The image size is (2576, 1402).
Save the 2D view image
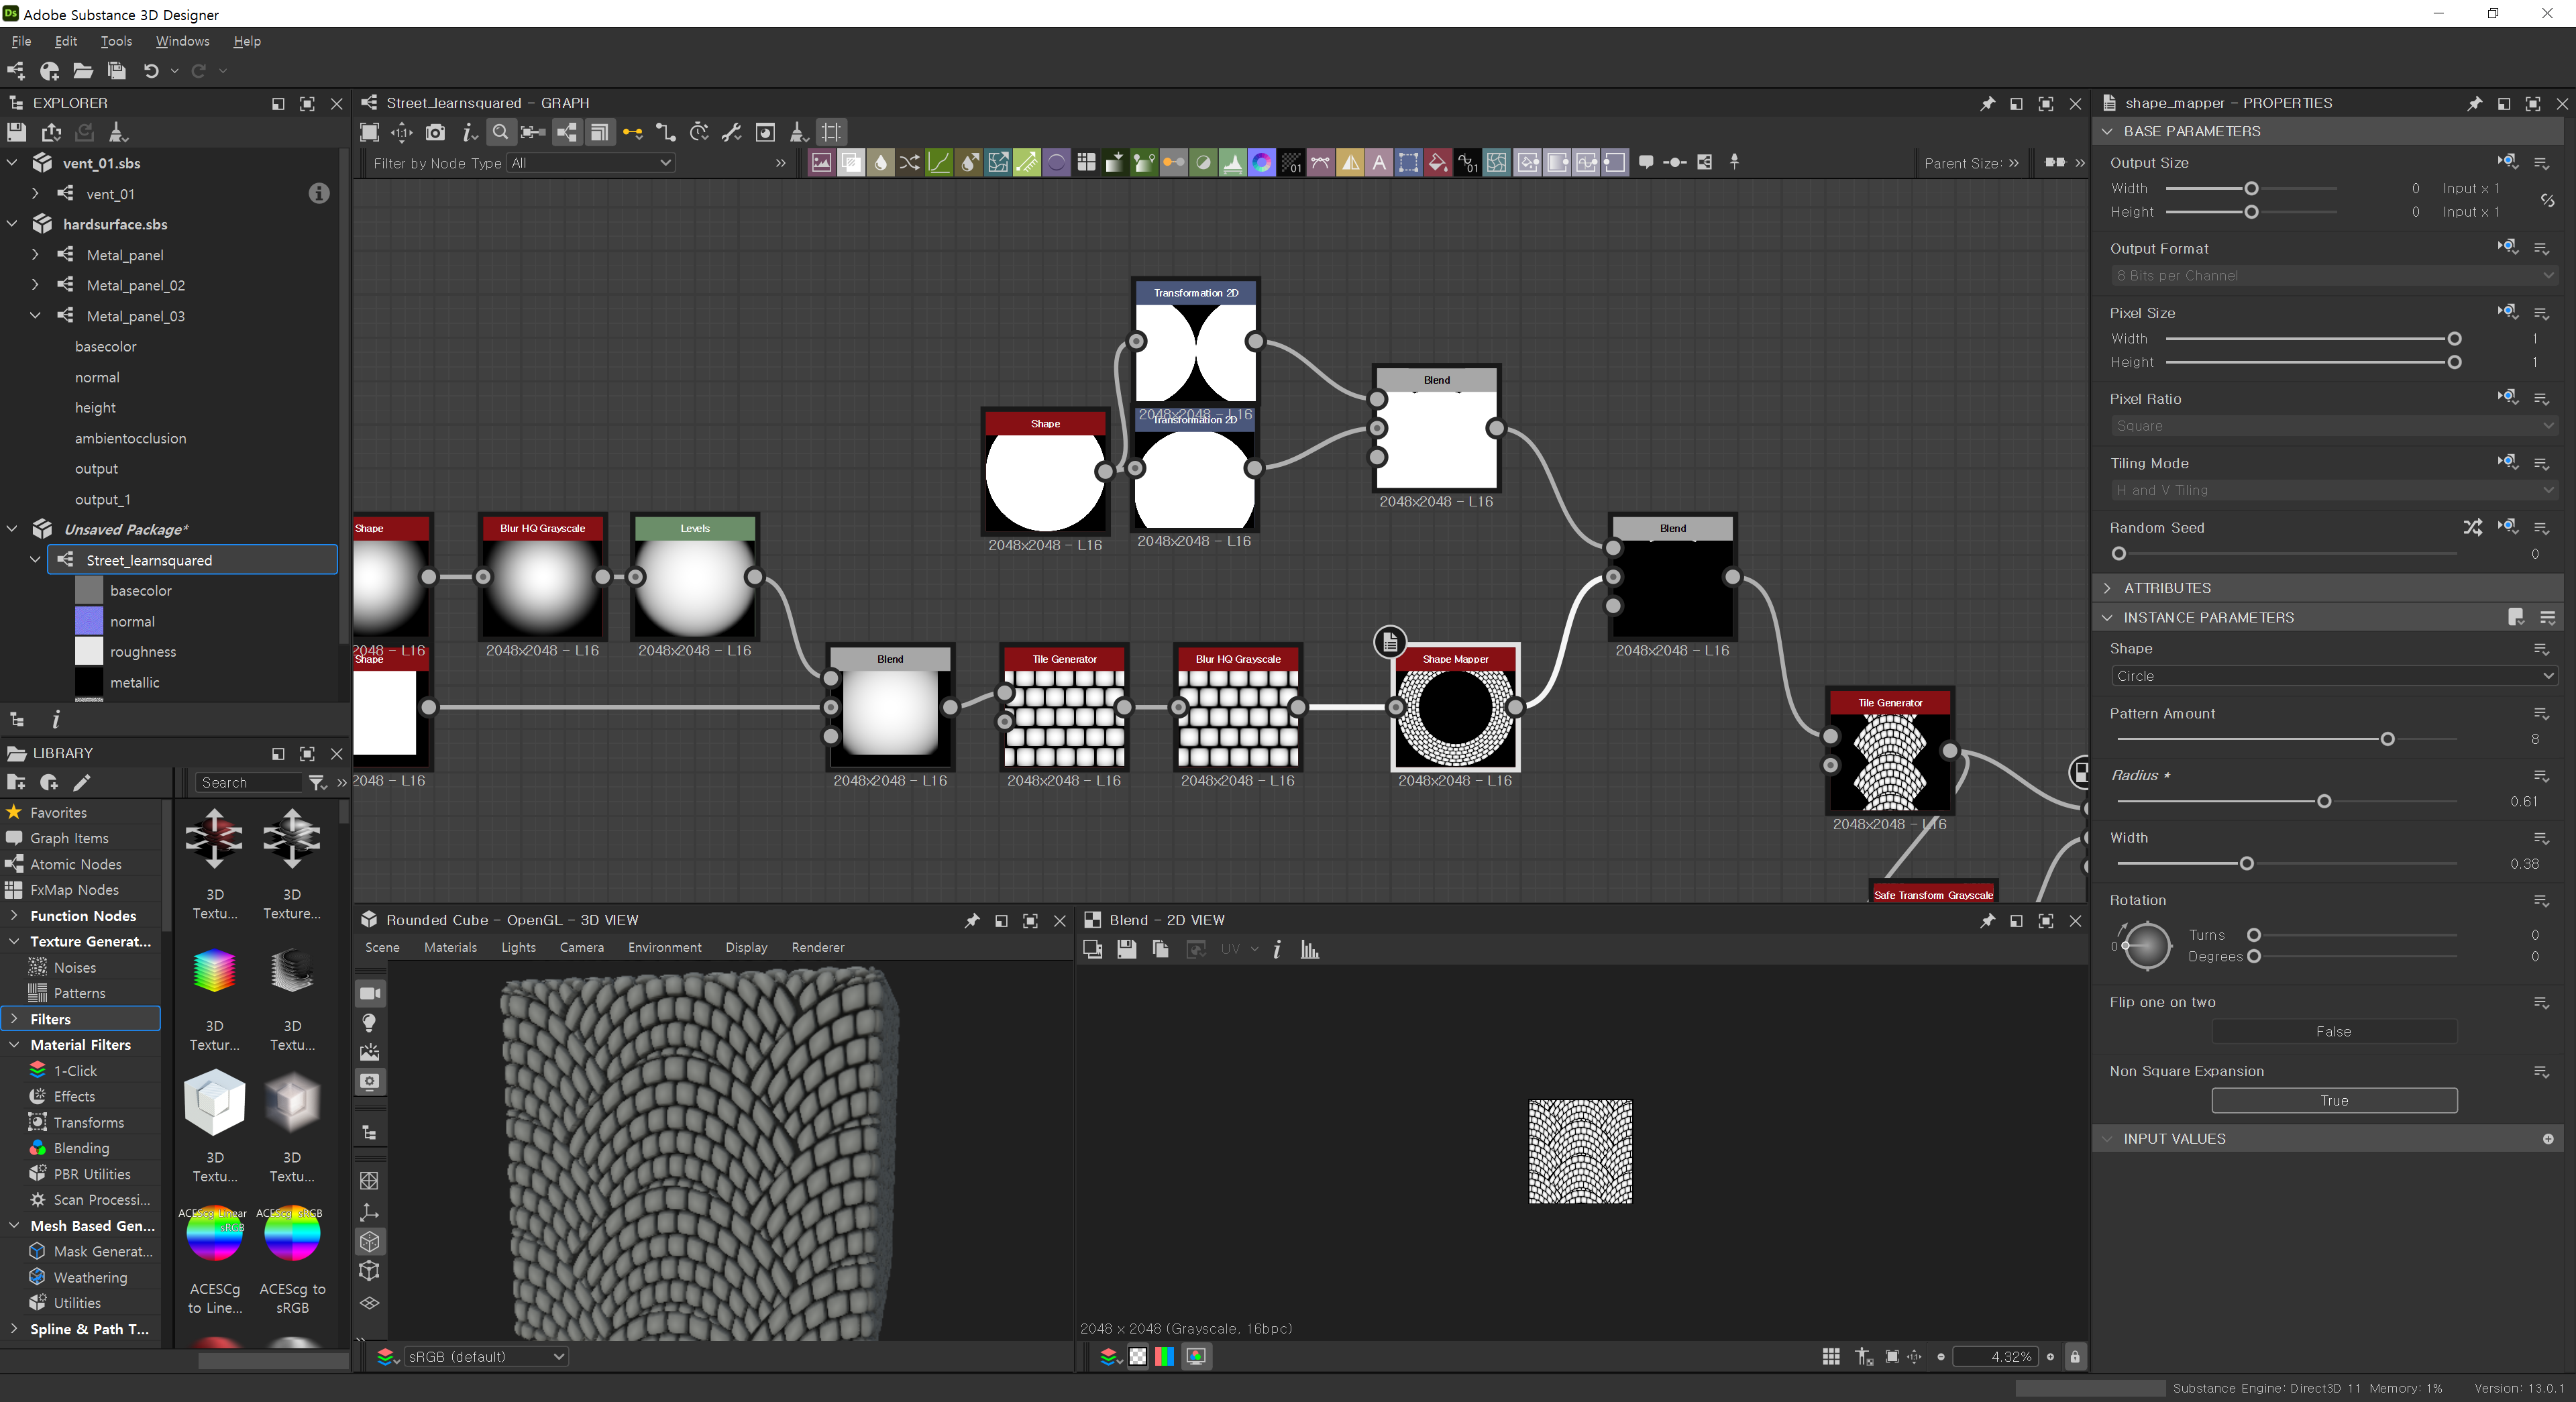[x=1126, y=950]
